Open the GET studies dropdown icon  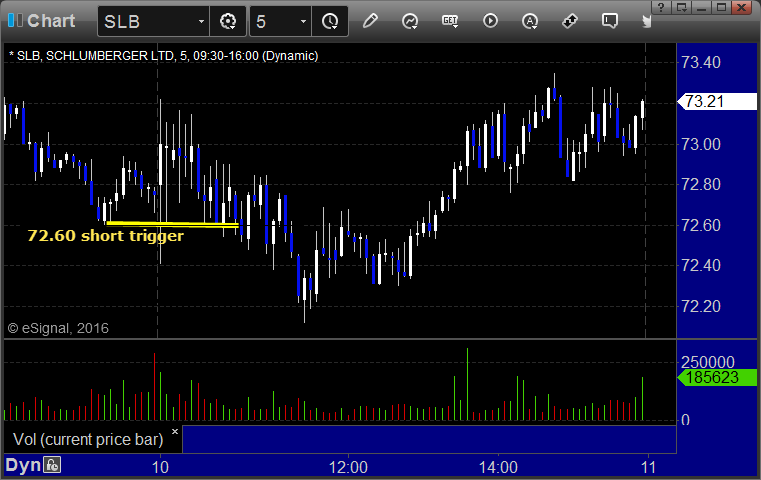click(450, 21)
